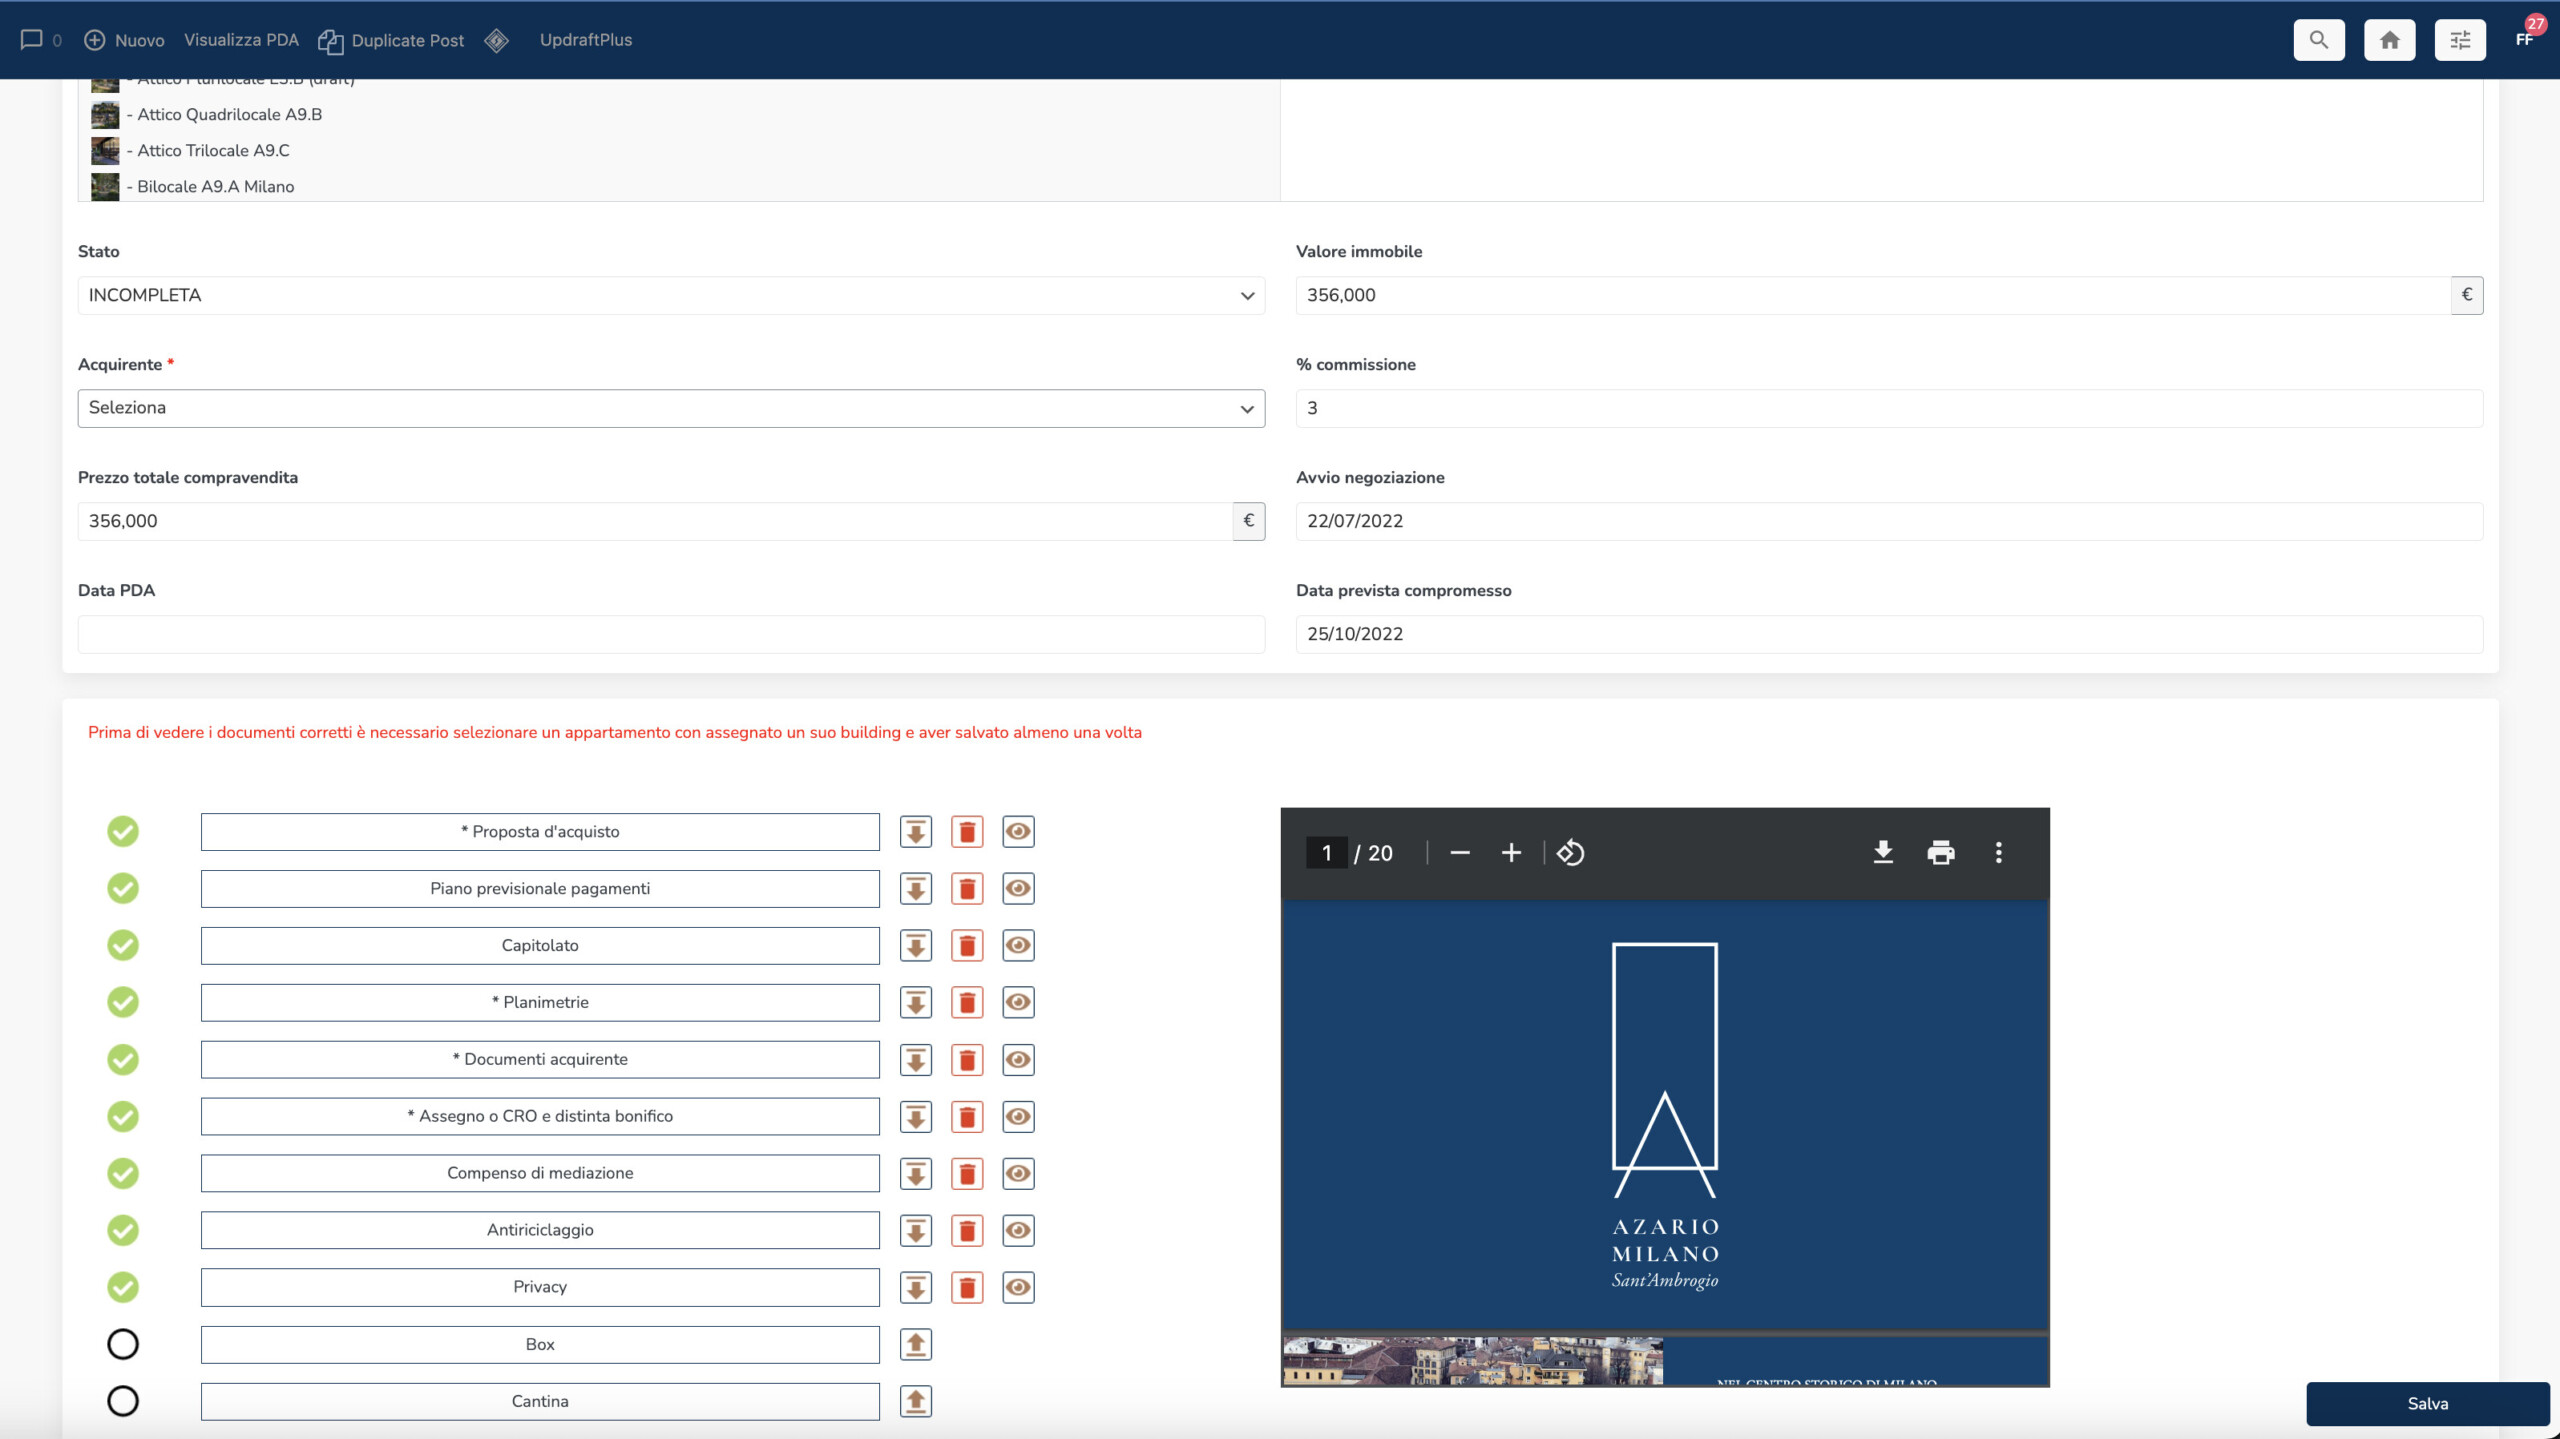This screenshot has height=1439, width=2560.
Task: Open the UpdraftPlus menu item
Action: point(585,40)
